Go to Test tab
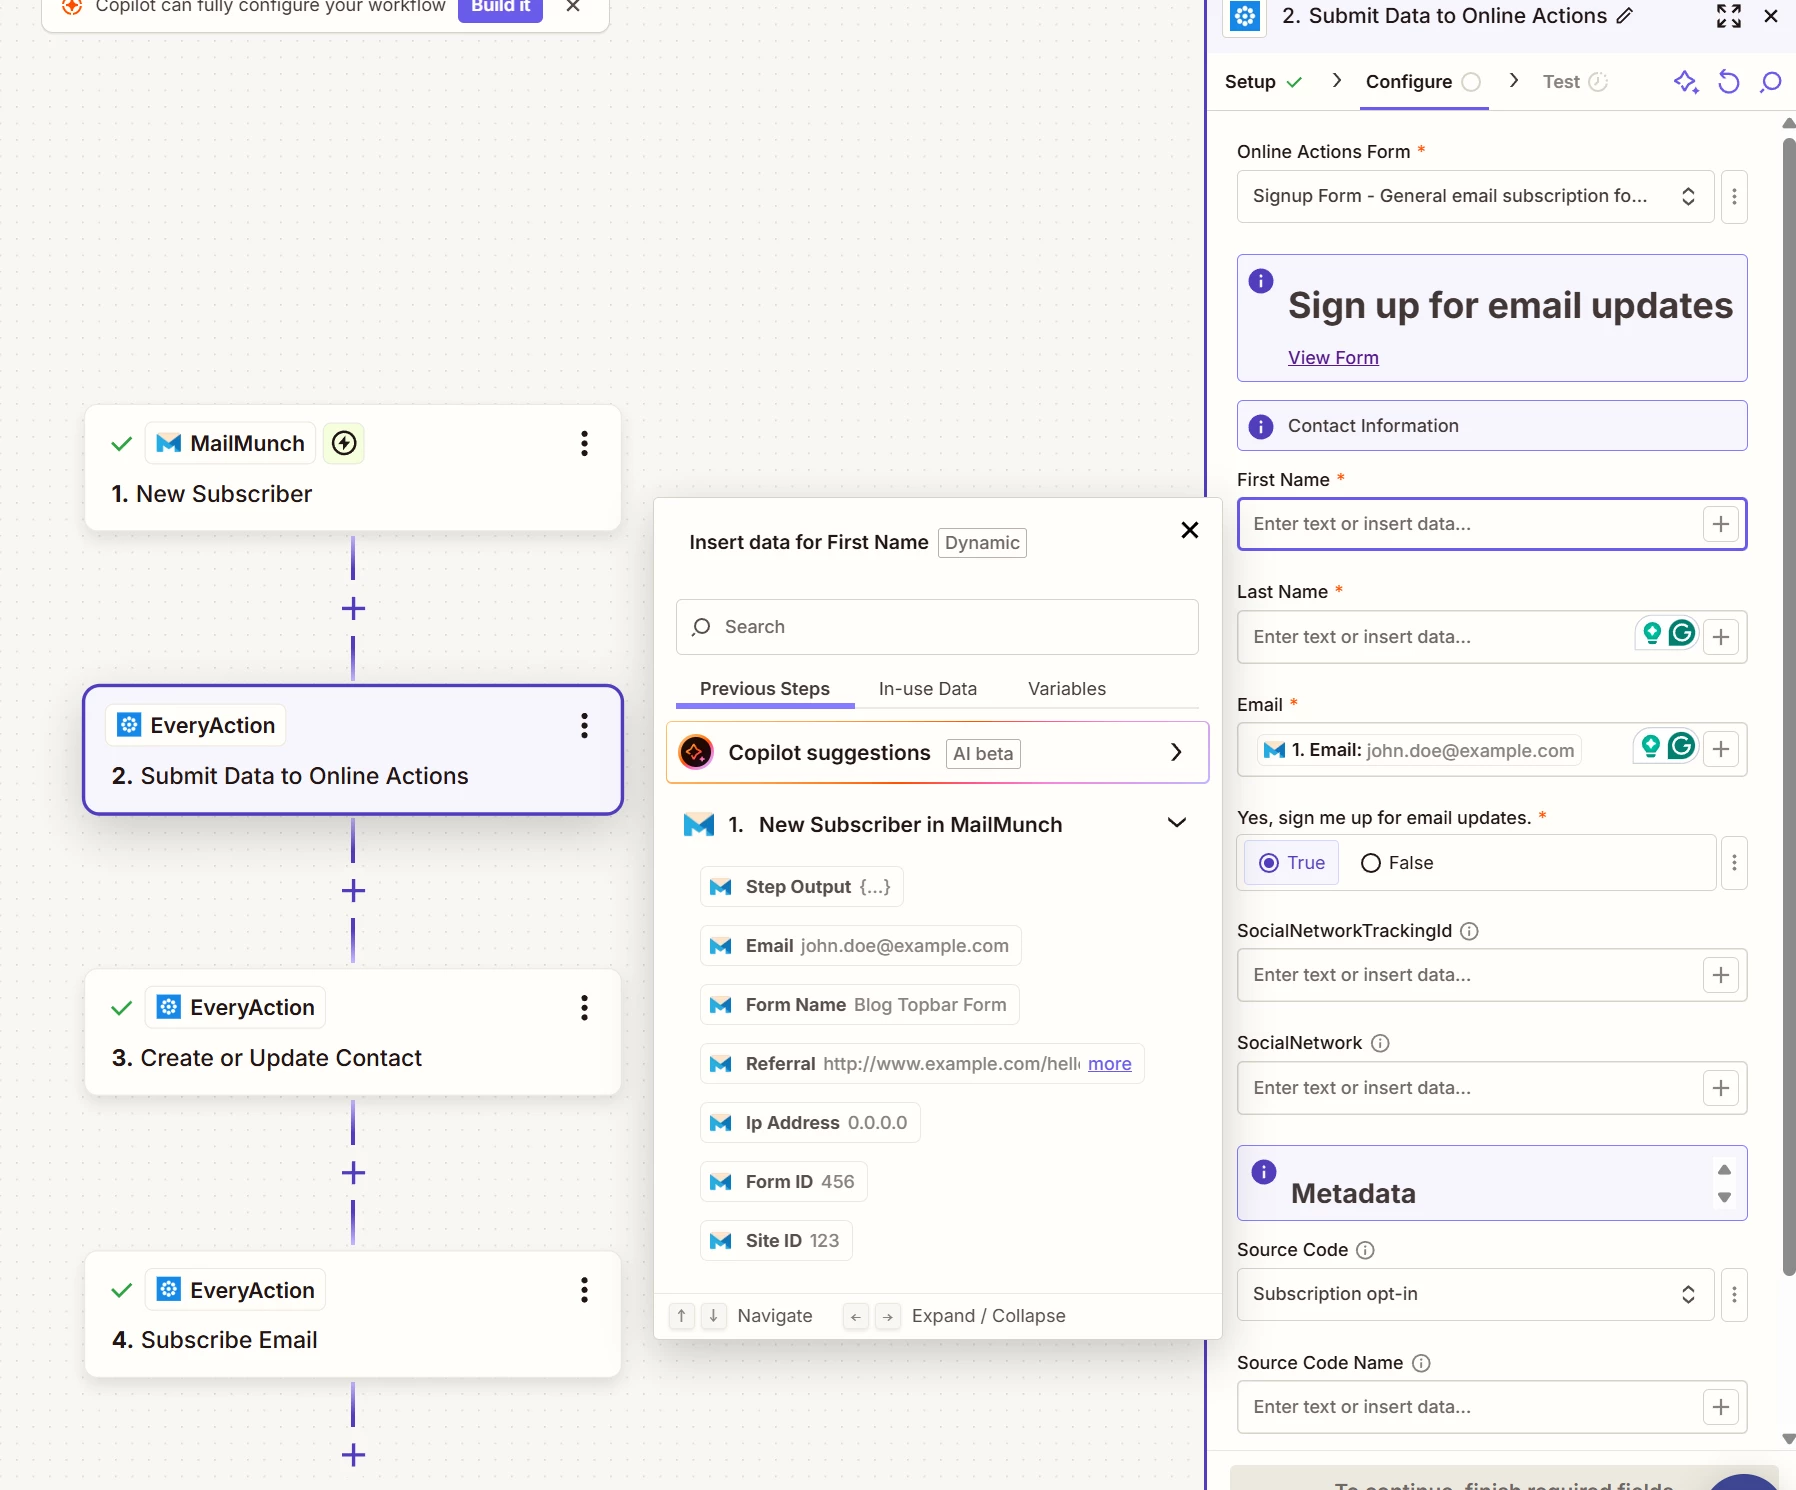The width and height of the screenshot is (1796, 1490). click(x=1574, y=82)
